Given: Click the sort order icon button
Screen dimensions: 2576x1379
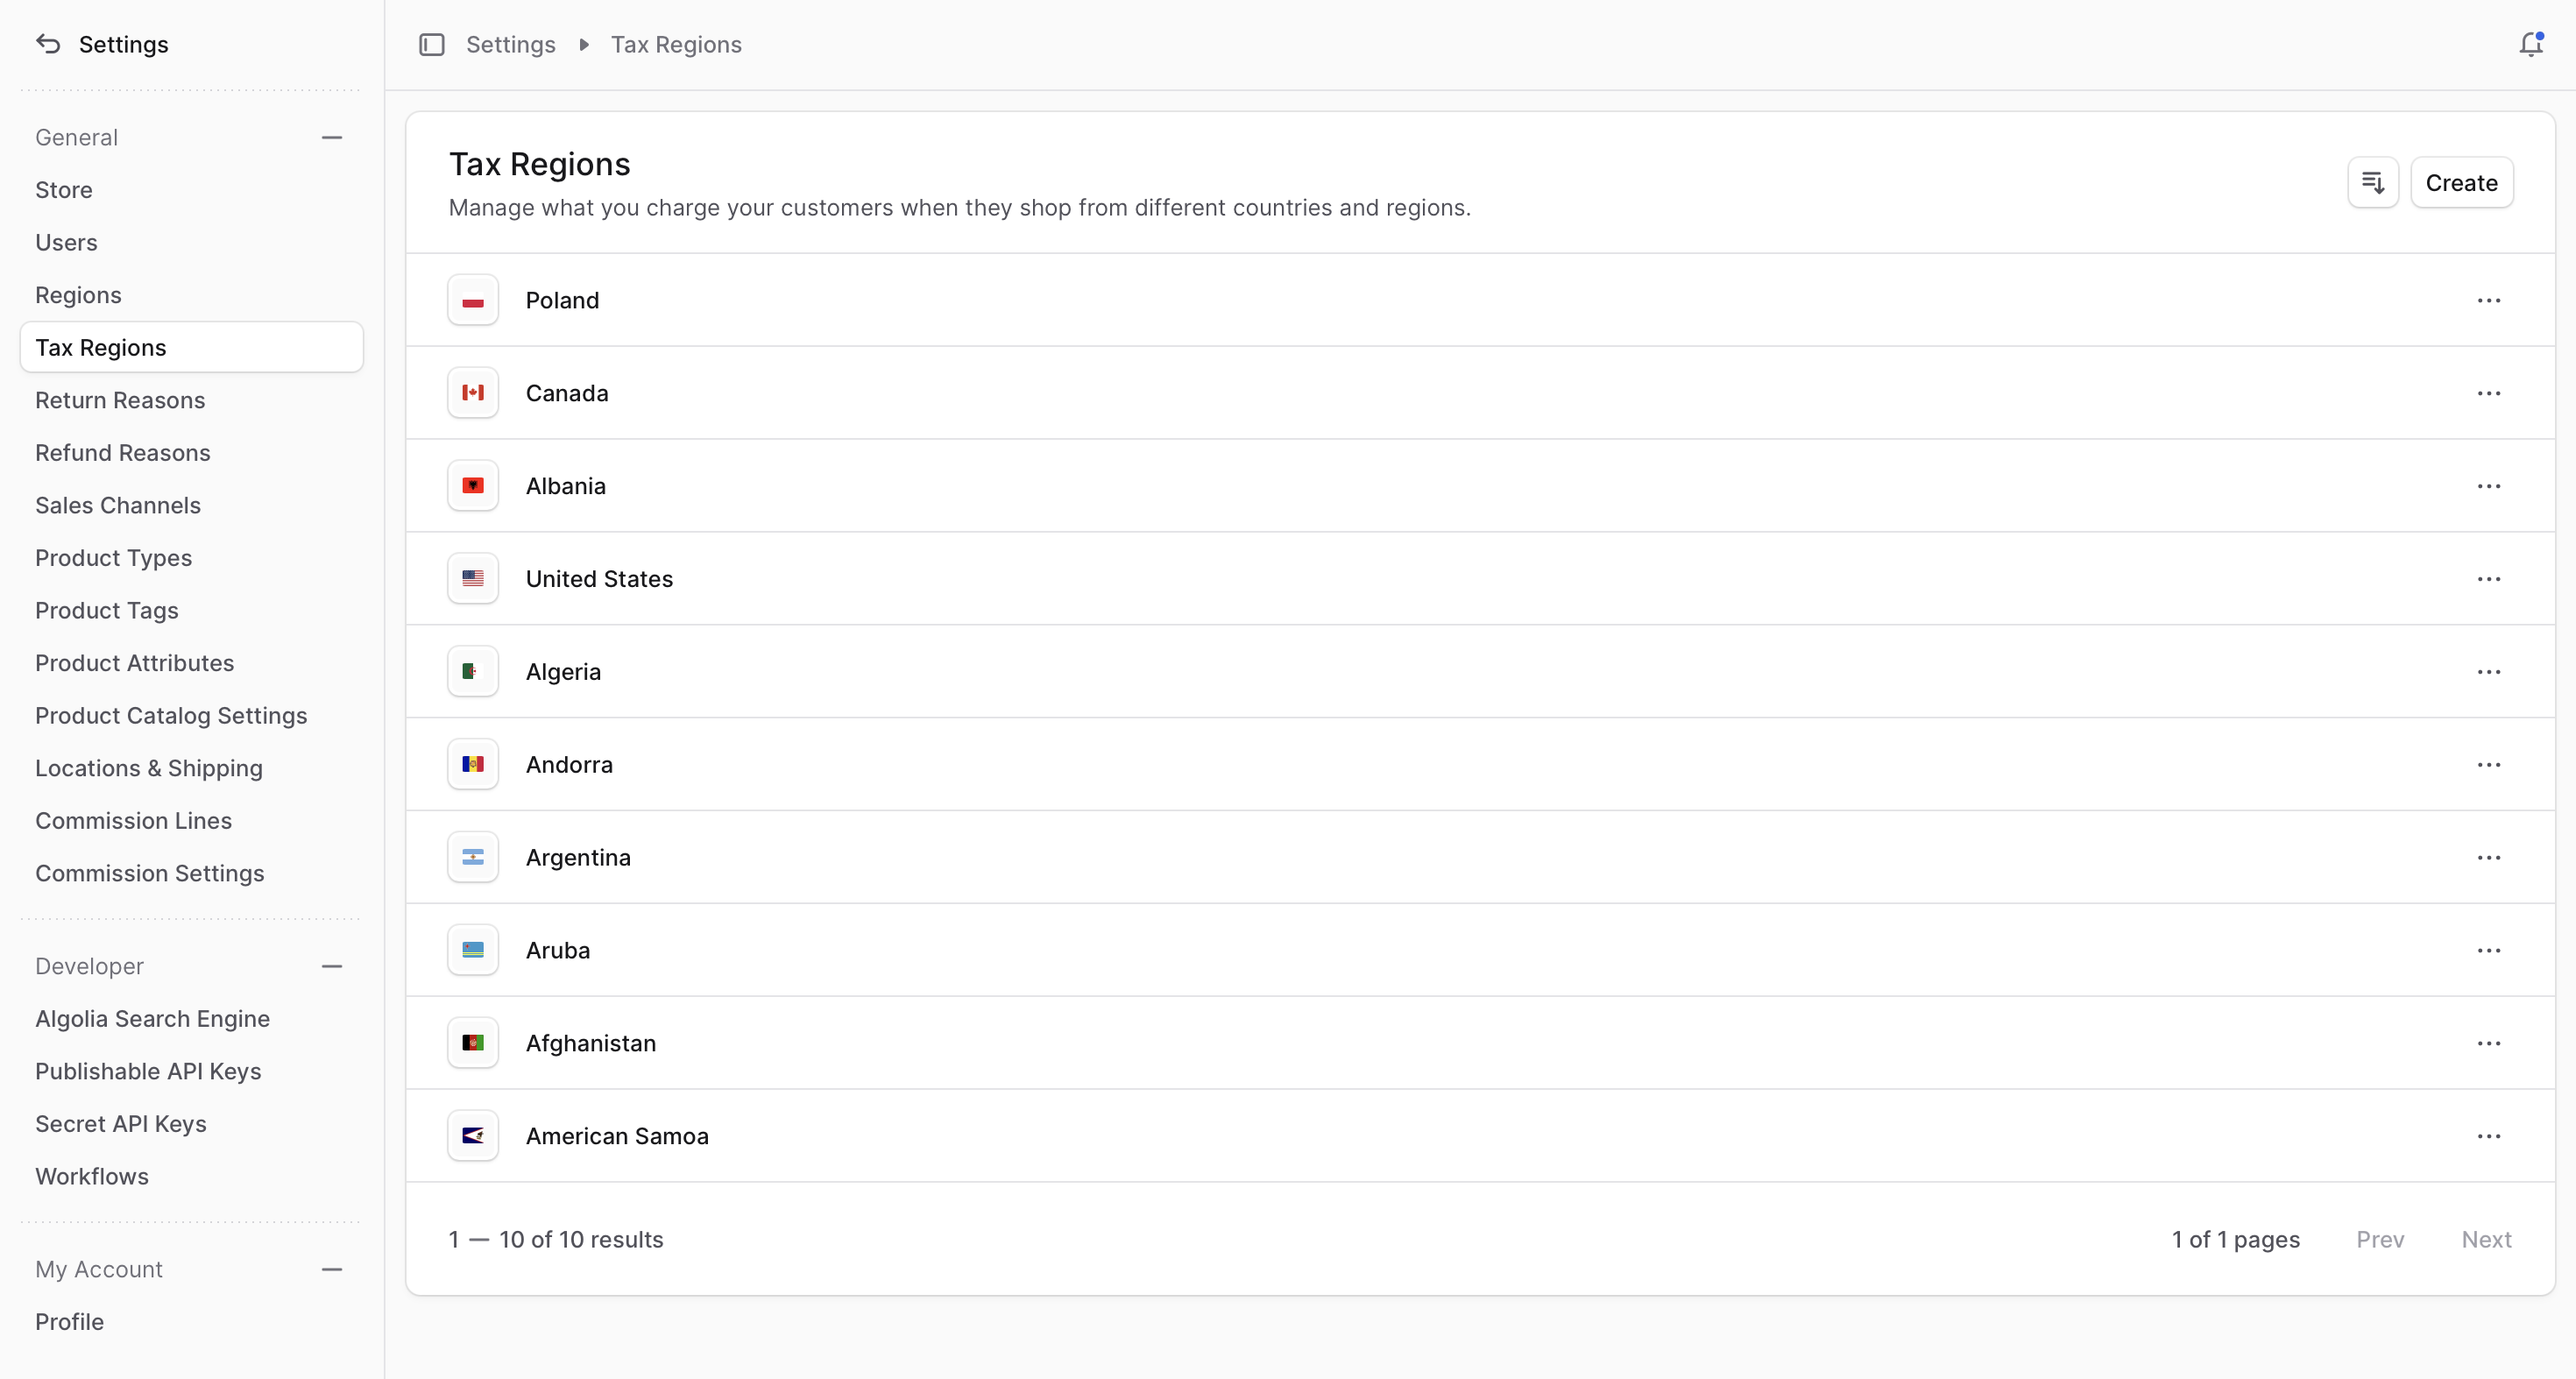Looking at the screenshot, I should [2372, 183].
